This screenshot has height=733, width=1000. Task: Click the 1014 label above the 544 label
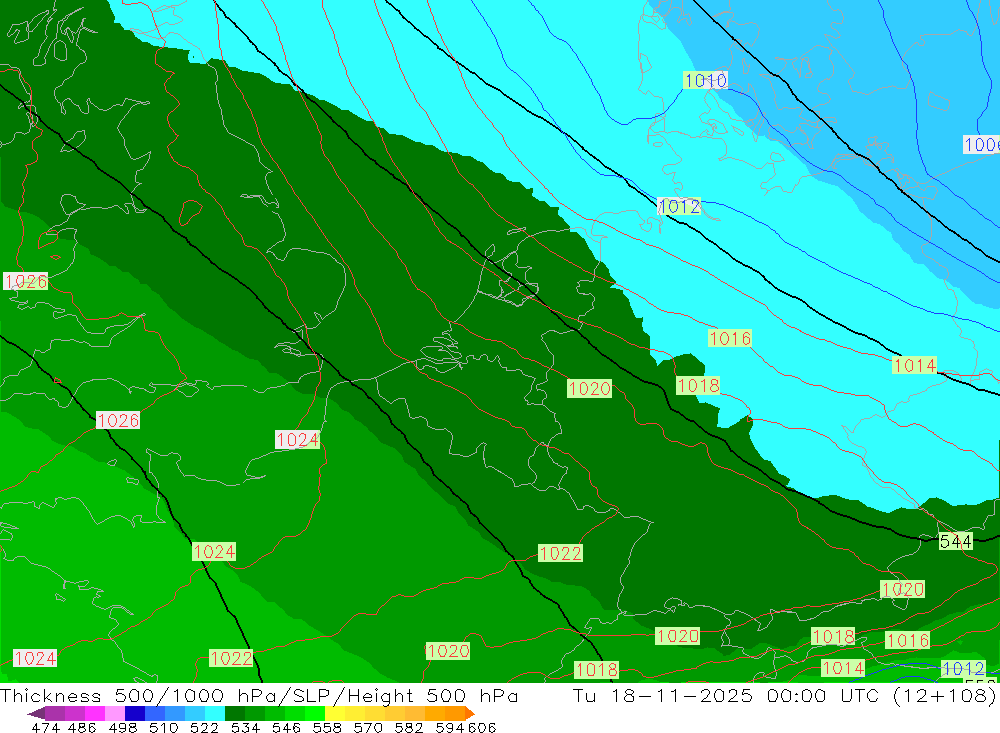(915, 366)
